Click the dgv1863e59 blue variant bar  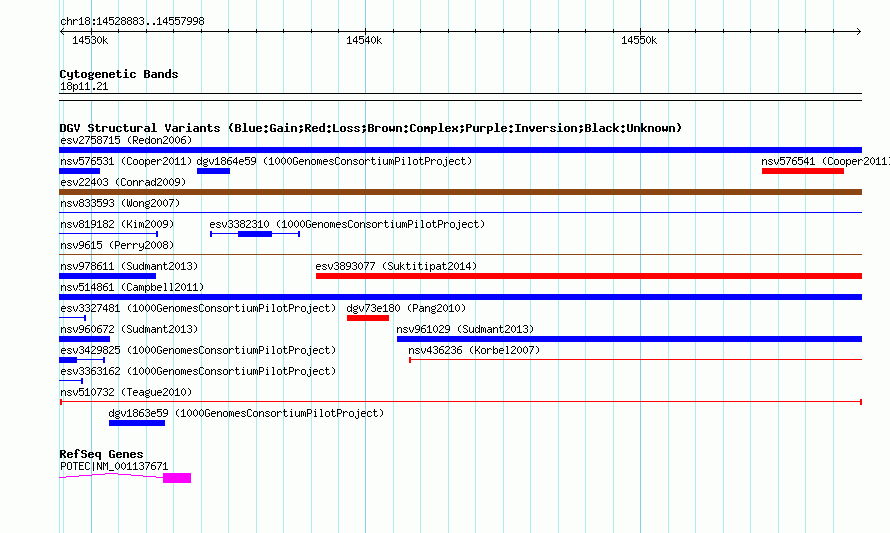[137, 423]
